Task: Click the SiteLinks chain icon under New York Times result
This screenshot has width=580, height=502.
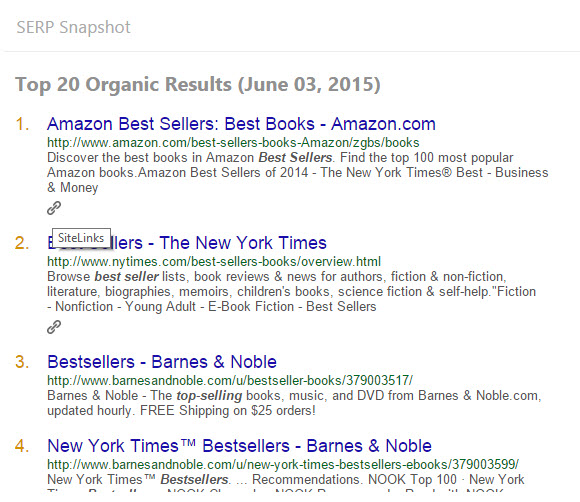Action: [54, 327]
